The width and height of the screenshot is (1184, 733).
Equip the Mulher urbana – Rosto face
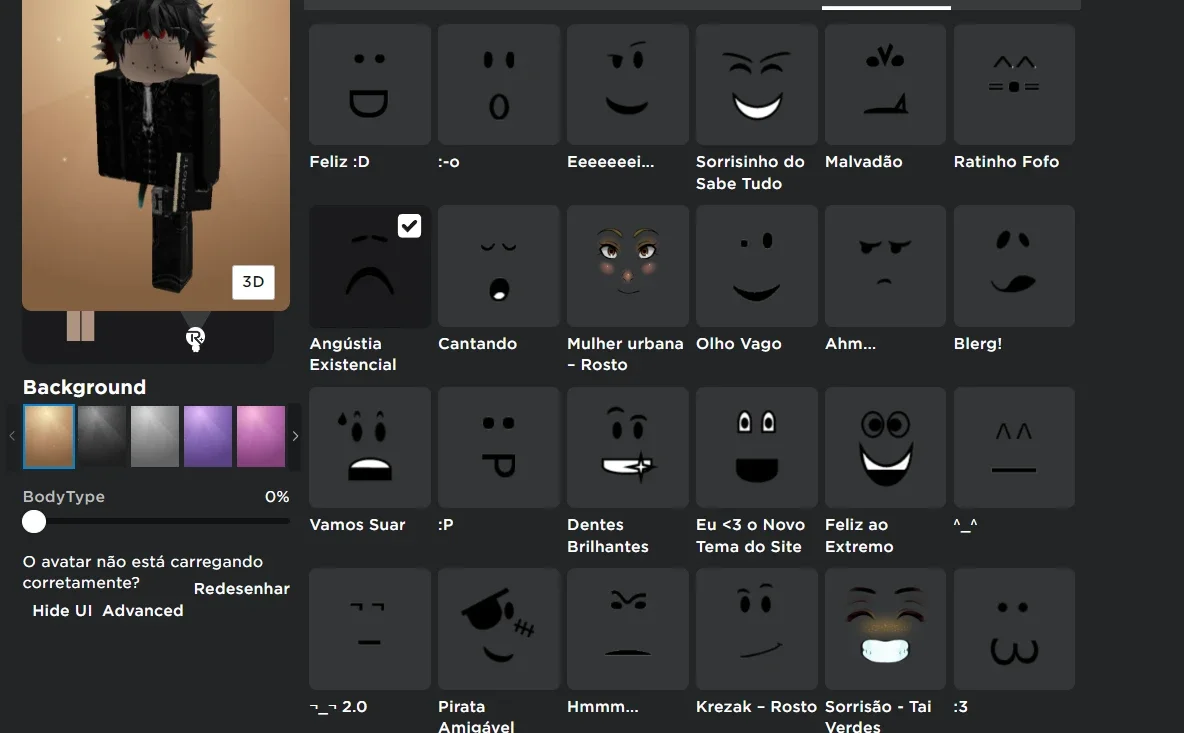pyautogui.click(x=627, y=266)
